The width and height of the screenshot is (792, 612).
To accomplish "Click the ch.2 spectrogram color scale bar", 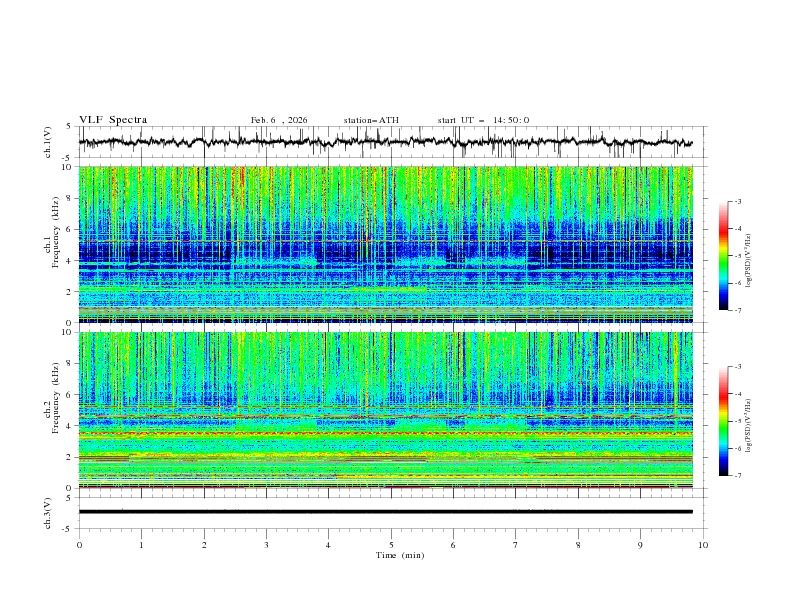I will tap(724, 421).
